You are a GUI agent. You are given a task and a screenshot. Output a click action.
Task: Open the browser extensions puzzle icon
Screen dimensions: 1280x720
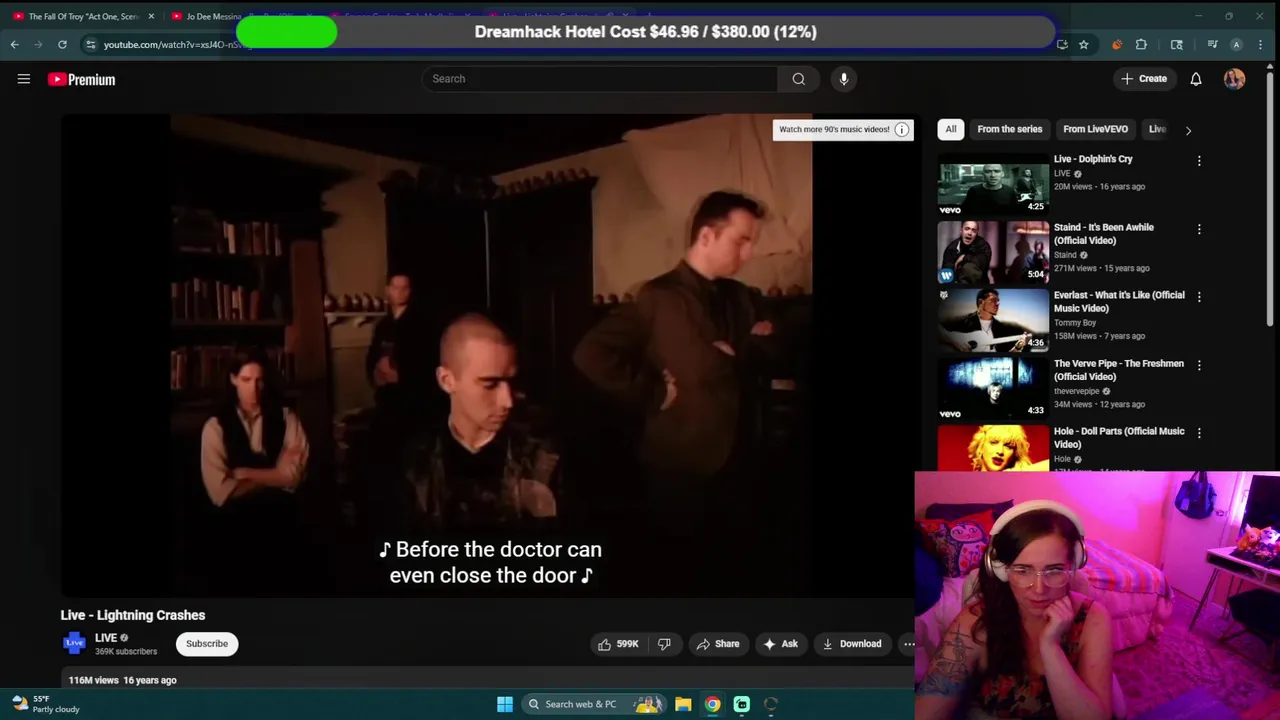coord(1141,44)
